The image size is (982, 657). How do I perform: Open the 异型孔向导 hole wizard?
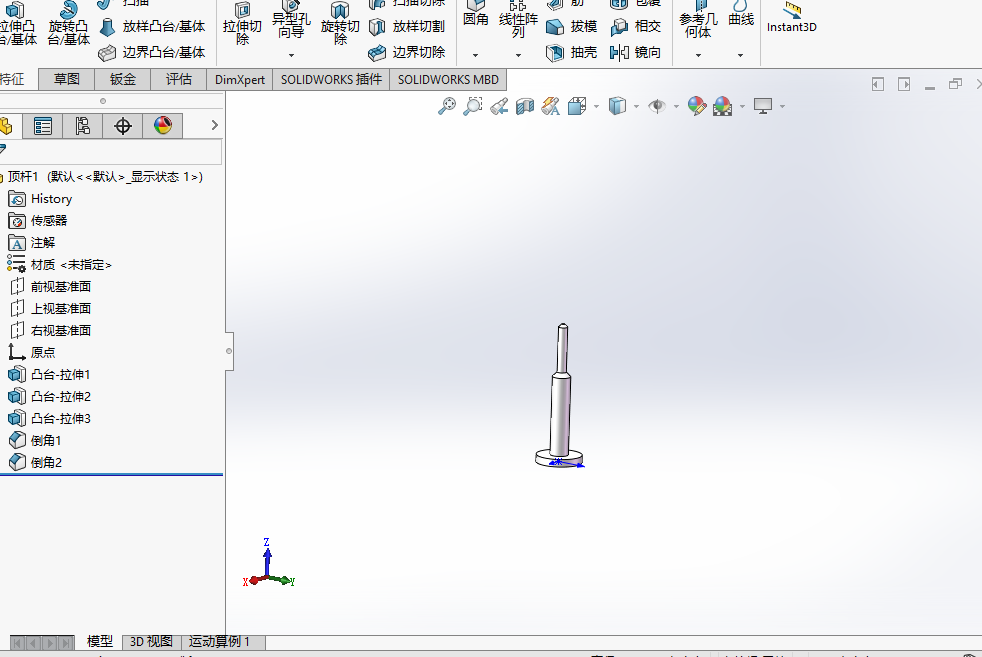(291, 20)
